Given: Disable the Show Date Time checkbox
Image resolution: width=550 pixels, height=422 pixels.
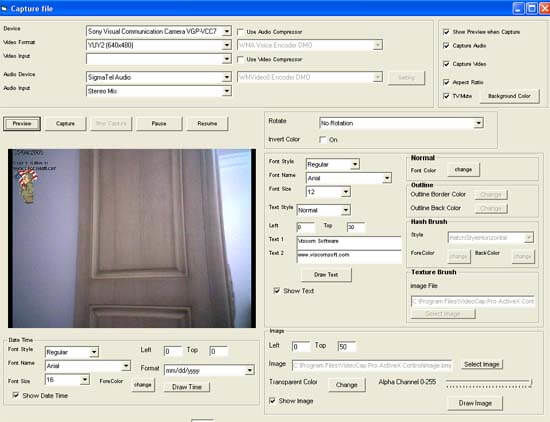Looking at the screenshot, I should (16, 395).
